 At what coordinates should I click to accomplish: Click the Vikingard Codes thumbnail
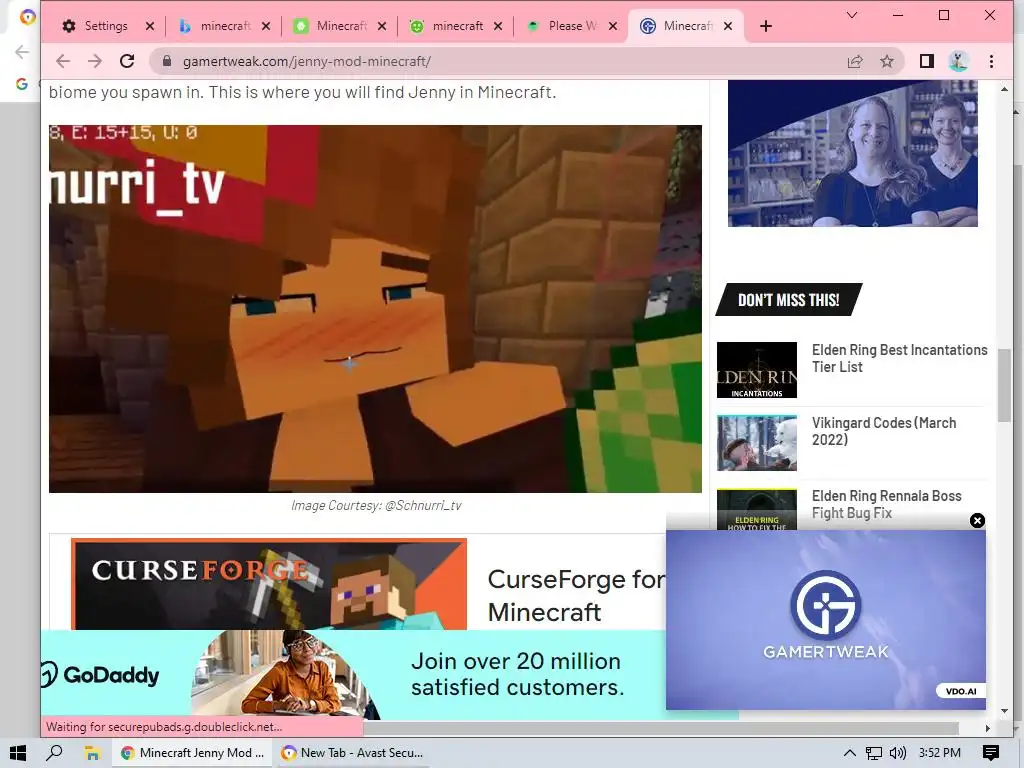point(756,443)
